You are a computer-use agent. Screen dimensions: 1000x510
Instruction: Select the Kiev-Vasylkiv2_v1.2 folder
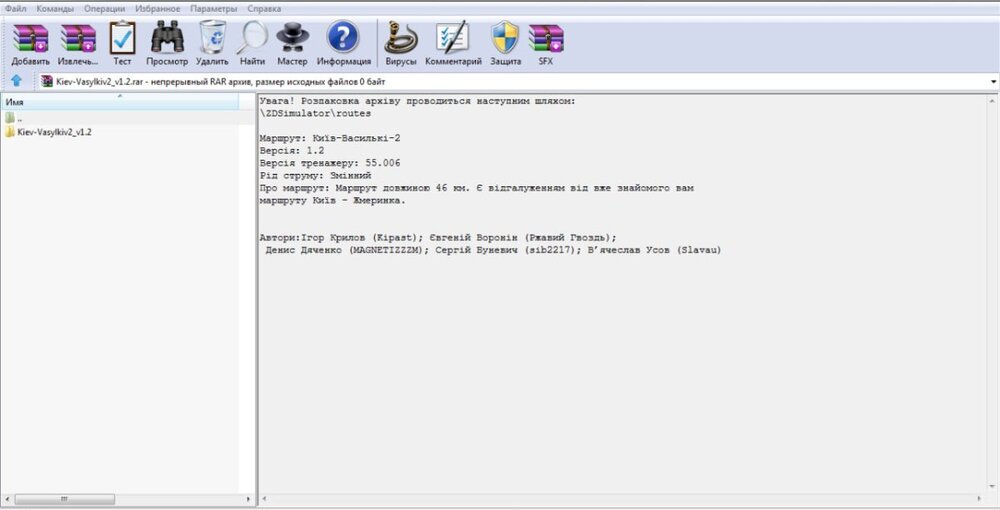coord(54,132)
